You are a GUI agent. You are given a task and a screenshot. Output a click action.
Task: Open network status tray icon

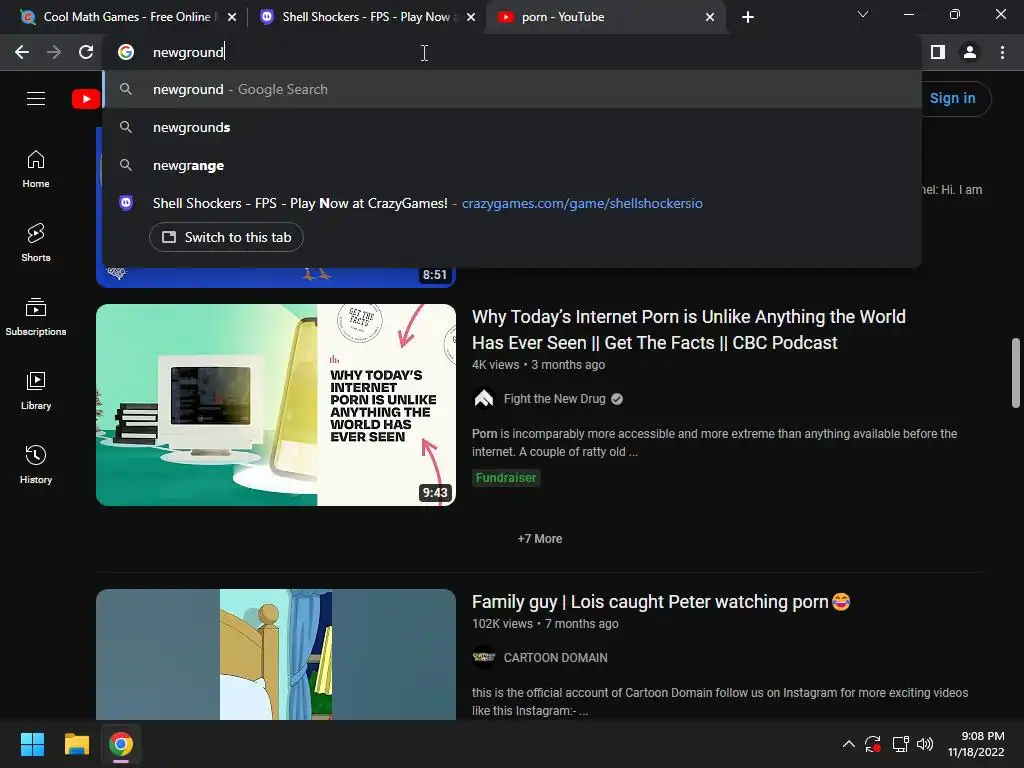pos(901,744)
